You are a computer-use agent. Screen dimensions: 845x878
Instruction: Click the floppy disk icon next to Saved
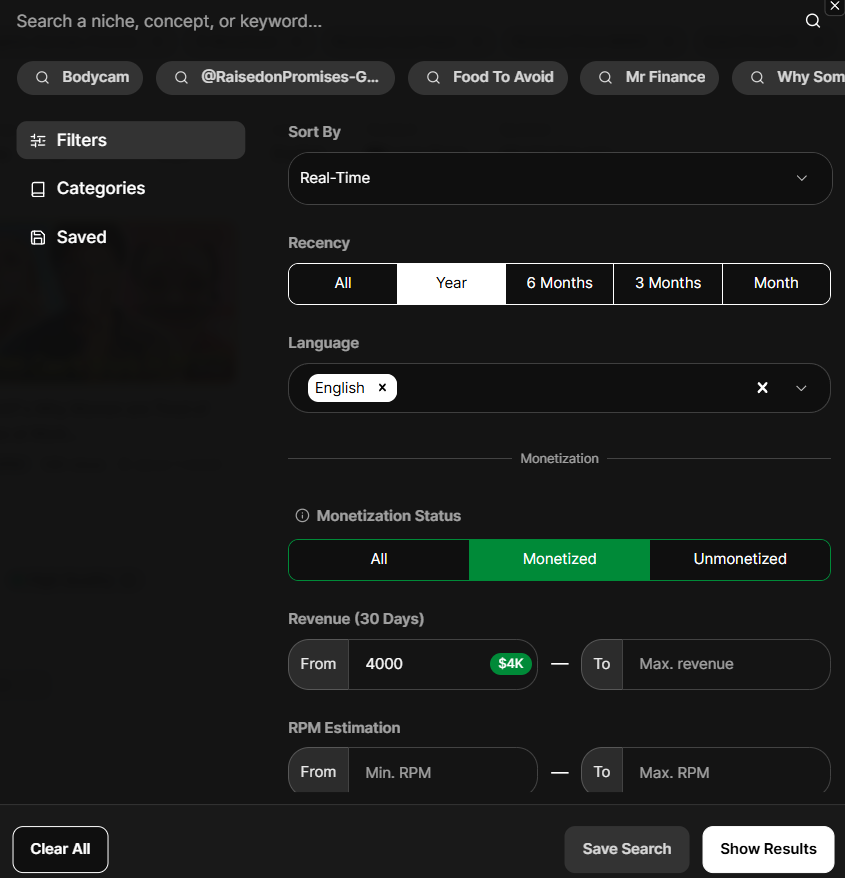click(x=38, y=237)
